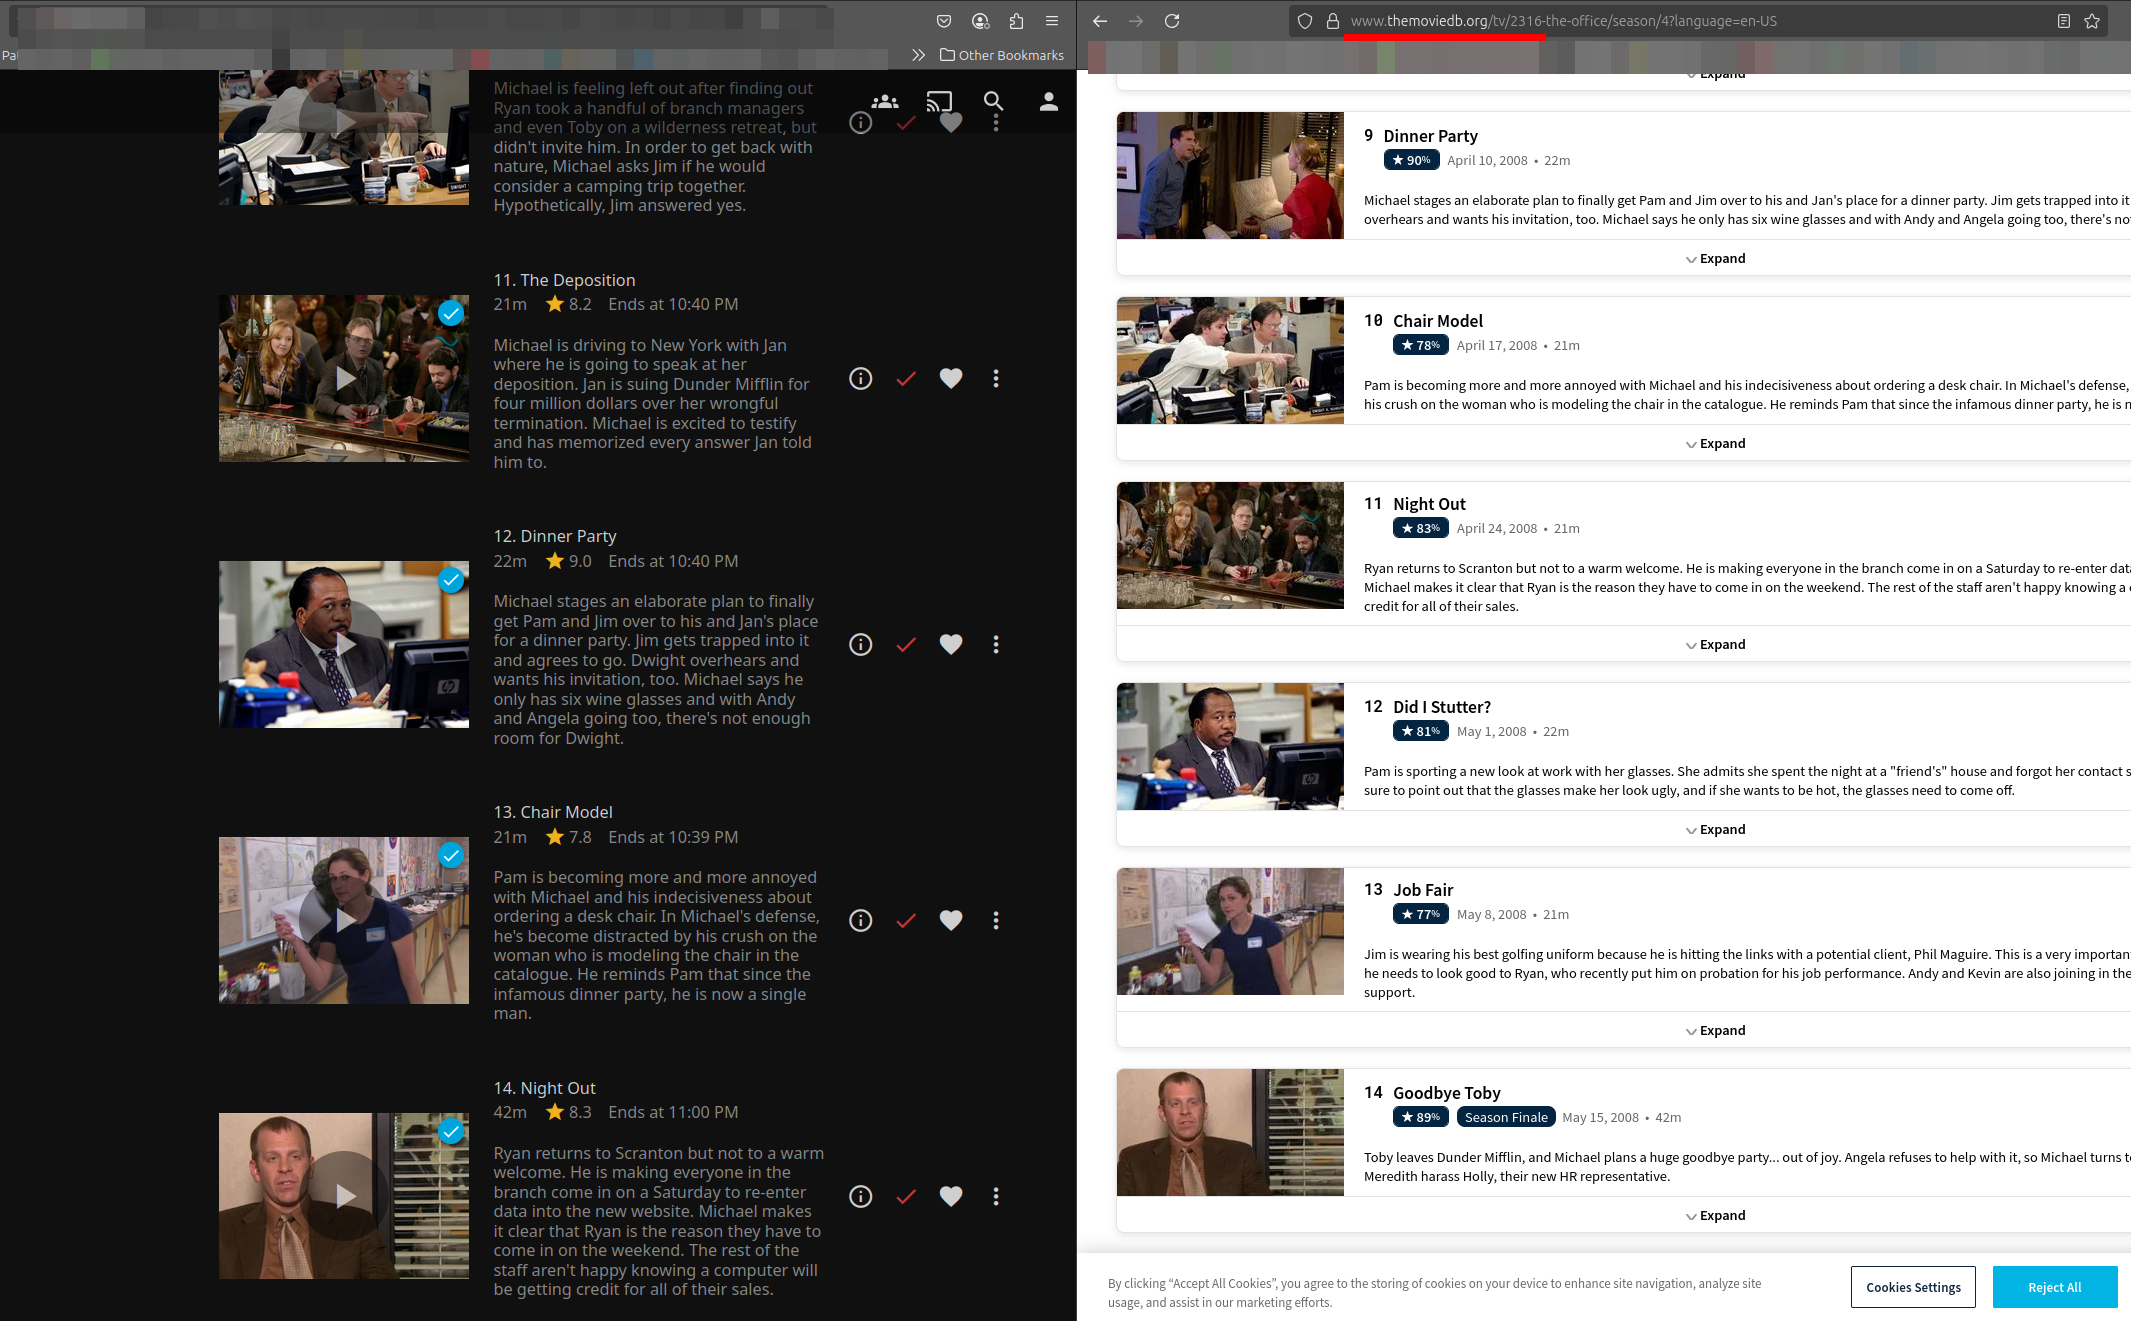Expand the Did I Stutter? episode
The image size is (2131, 1321).
(x=1715, y=829)
